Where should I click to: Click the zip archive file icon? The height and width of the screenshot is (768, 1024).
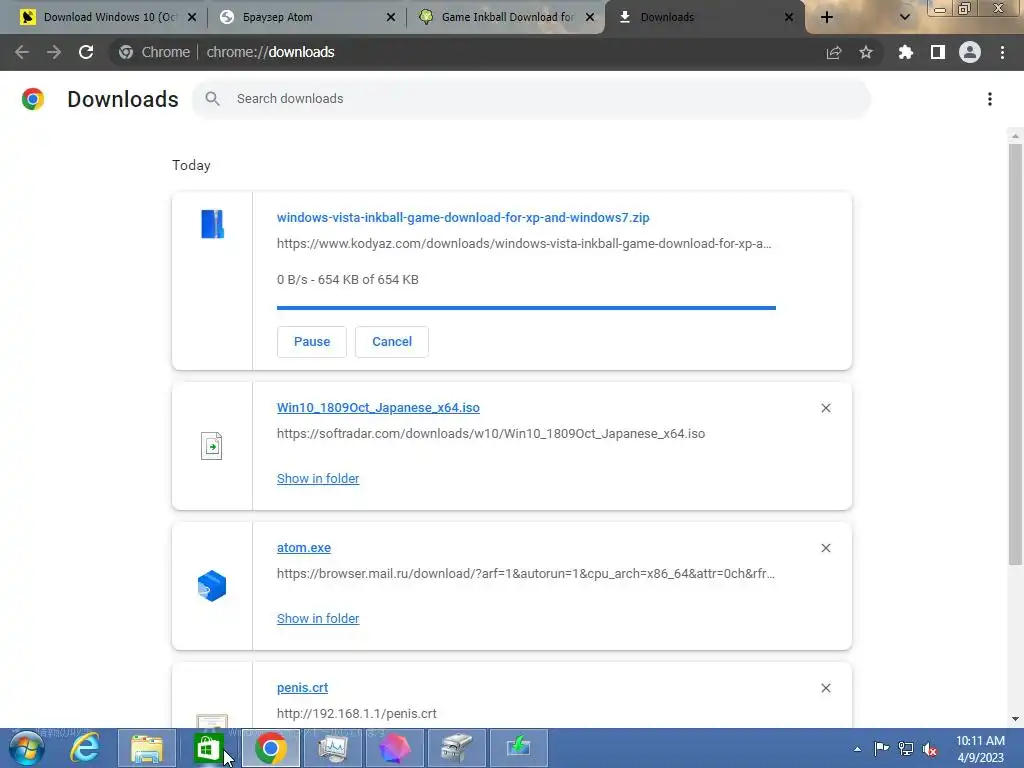click(212, 224)
